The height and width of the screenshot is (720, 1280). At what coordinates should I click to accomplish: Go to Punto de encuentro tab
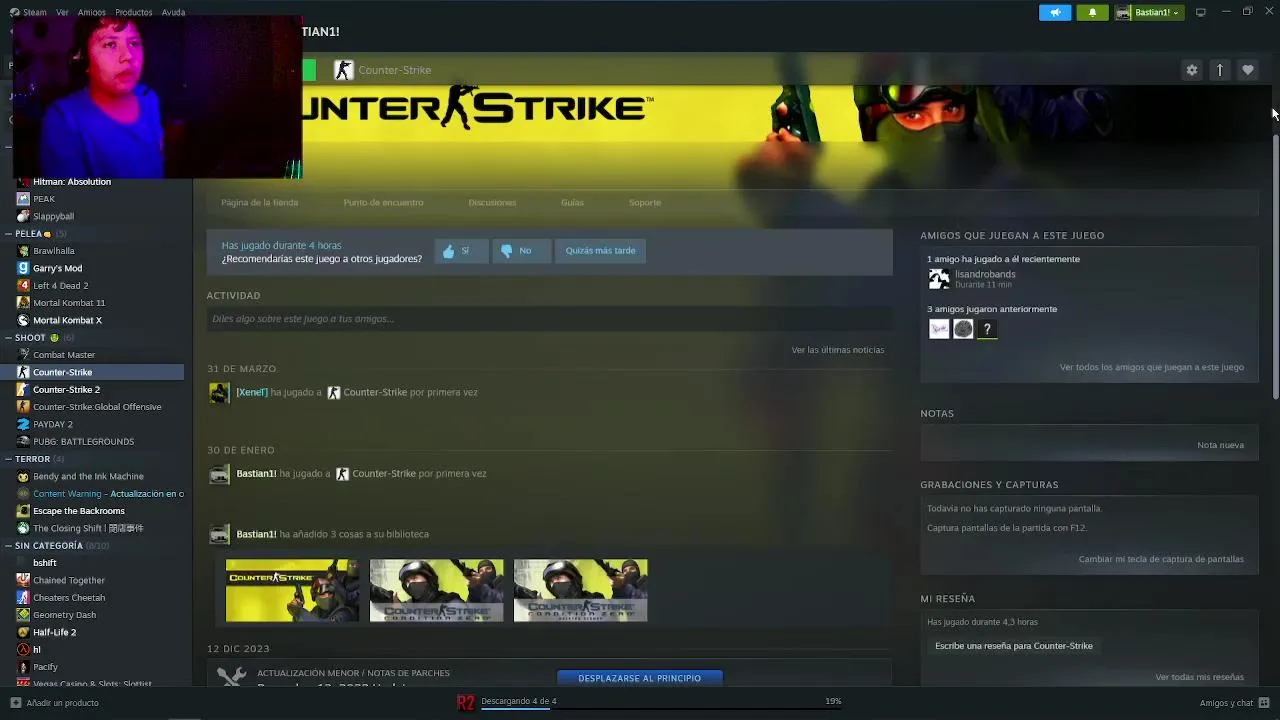click(x=383, y=203)
